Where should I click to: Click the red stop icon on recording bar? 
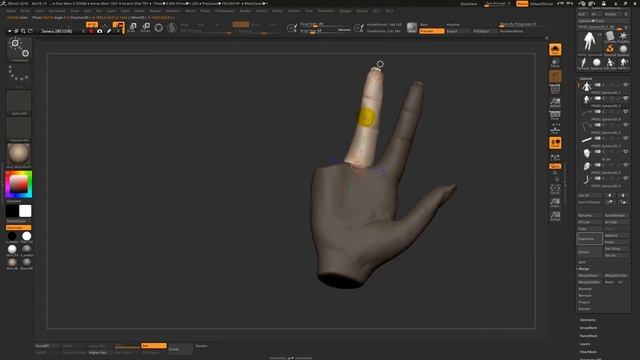tap(91, 31)
